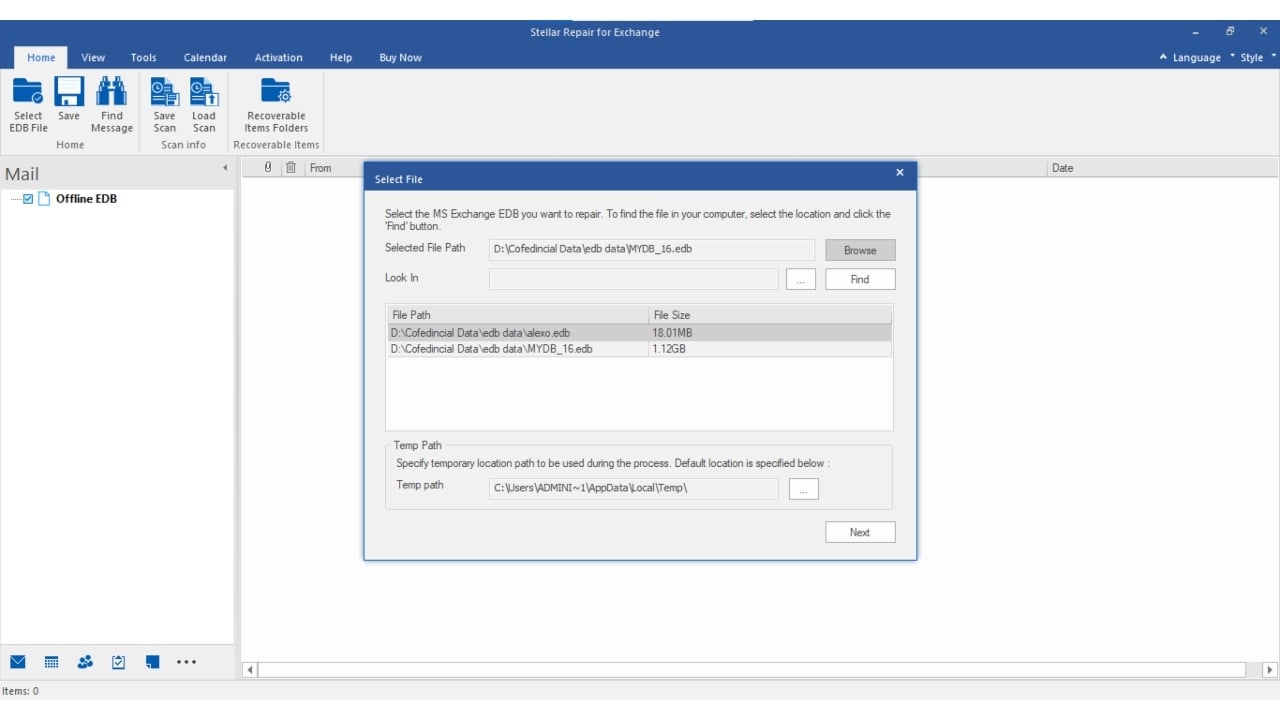Image resolution: width=1280 pixels, height=720 pixels.
Task: Click the Browse button
Action: [x=859, y=250]
